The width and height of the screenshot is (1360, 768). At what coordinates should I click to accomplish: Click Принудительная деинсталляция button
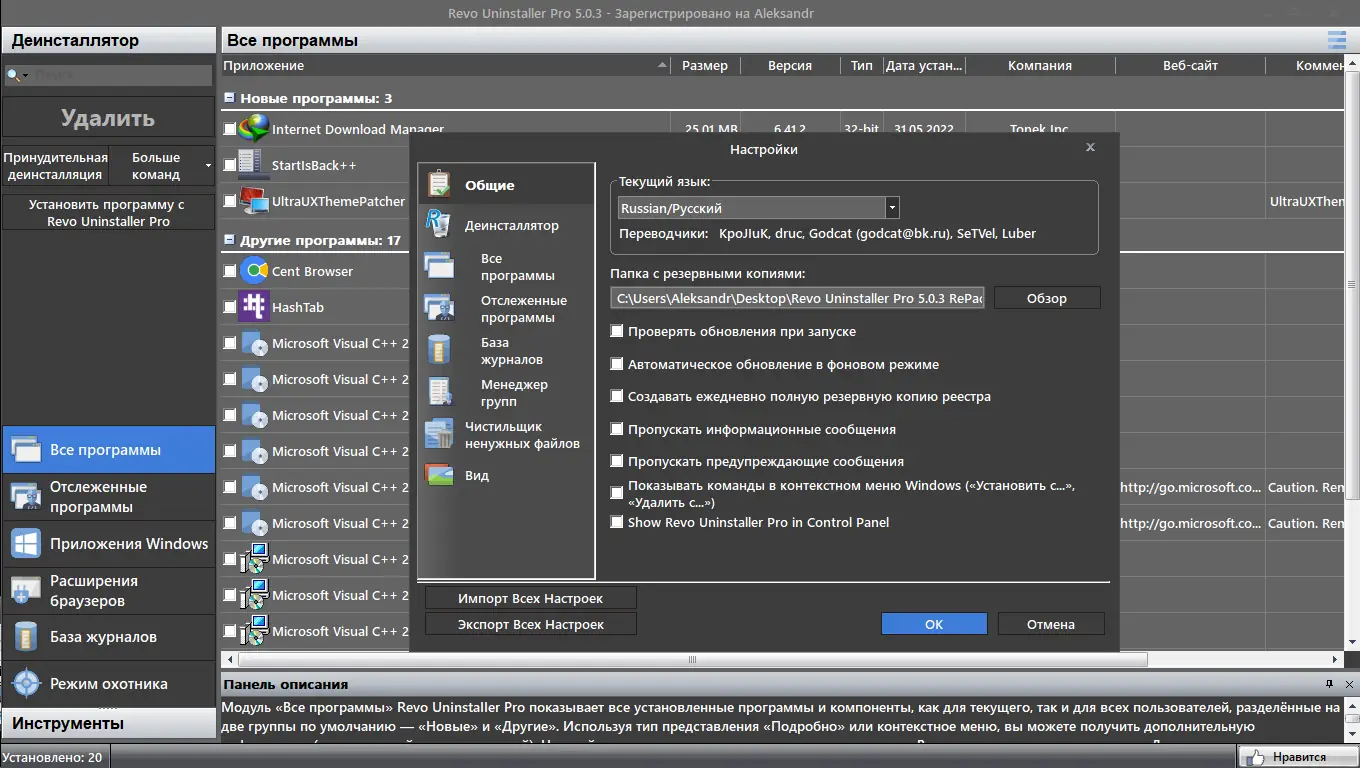click(55, 165)
